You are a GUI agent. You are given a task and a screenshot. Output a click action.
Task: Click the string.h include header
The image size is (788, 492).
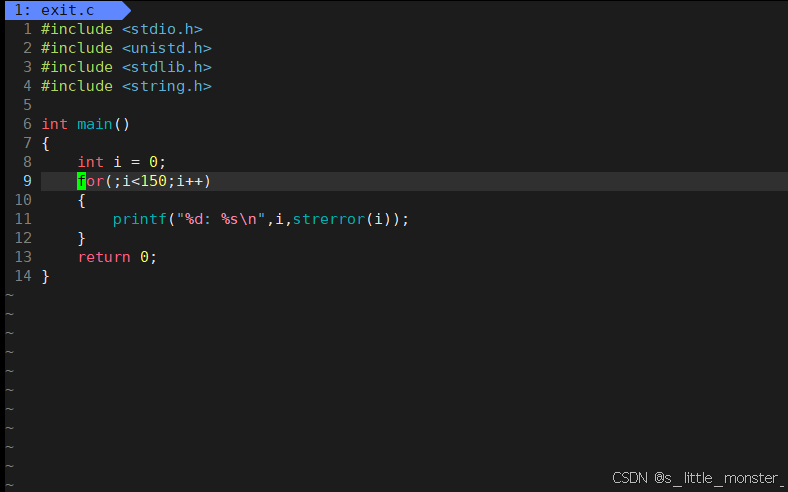[166, 86]
